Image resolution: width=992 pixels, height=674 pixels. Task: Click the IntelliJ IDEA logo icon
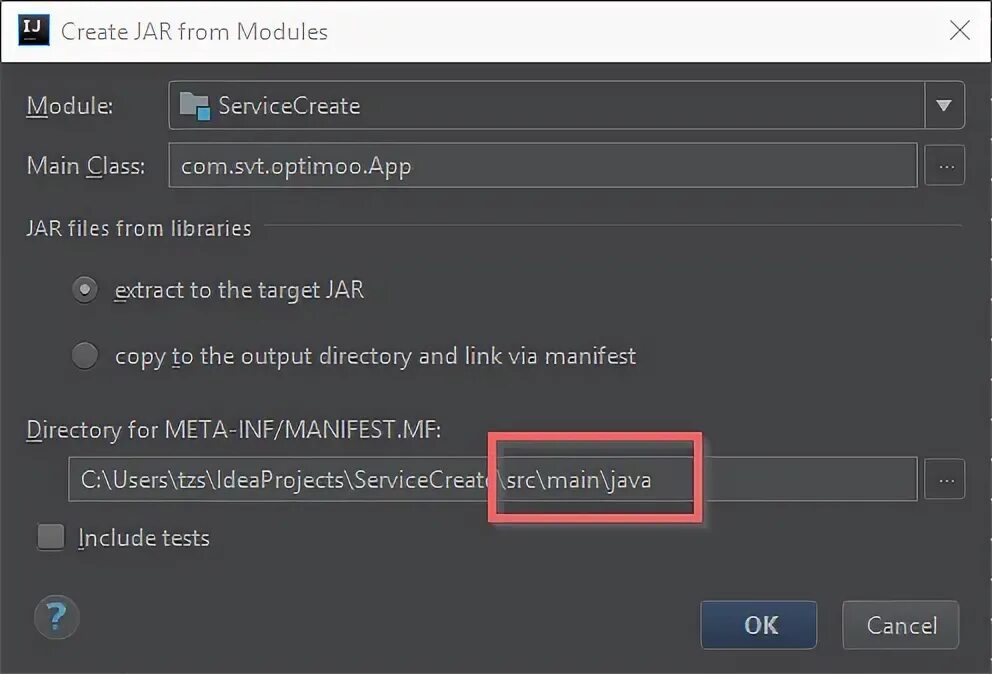coord(33,30)
